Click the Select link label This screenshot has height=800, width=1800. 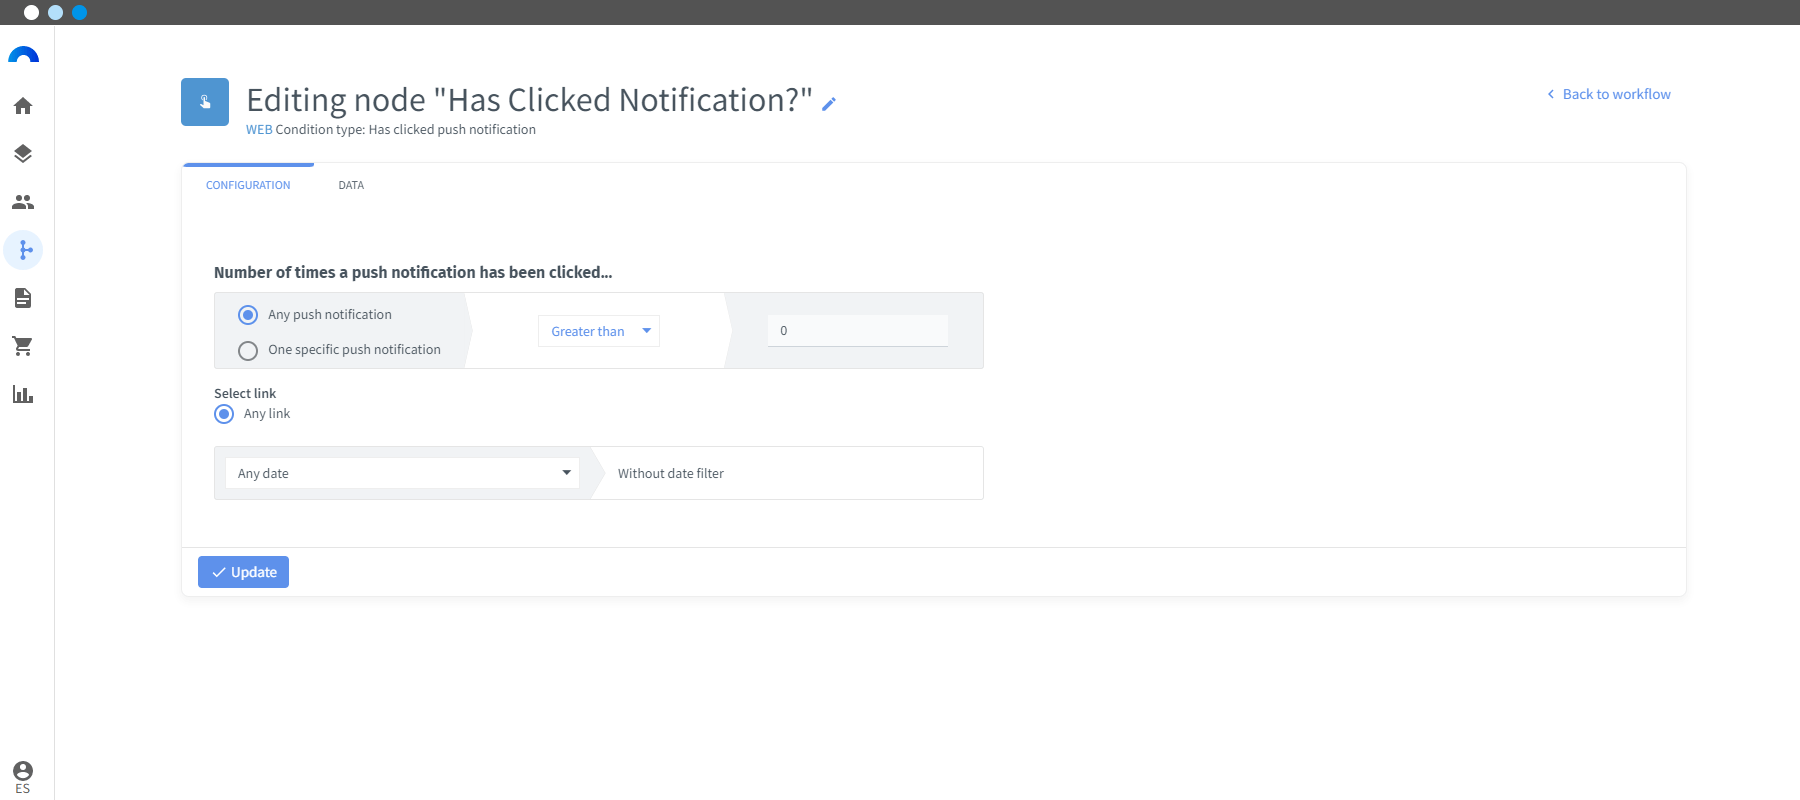245,394
